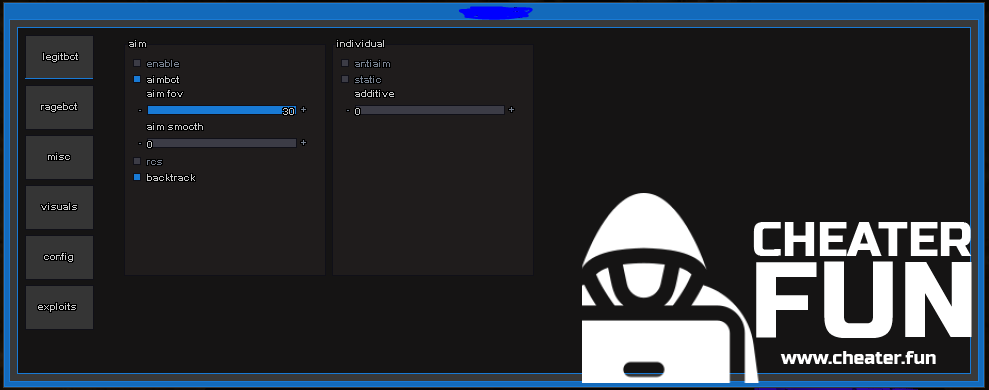This screenshot has width=989, height=390.
Task: Decrease aim smooth with minus button
Action: tap(140, 144)
